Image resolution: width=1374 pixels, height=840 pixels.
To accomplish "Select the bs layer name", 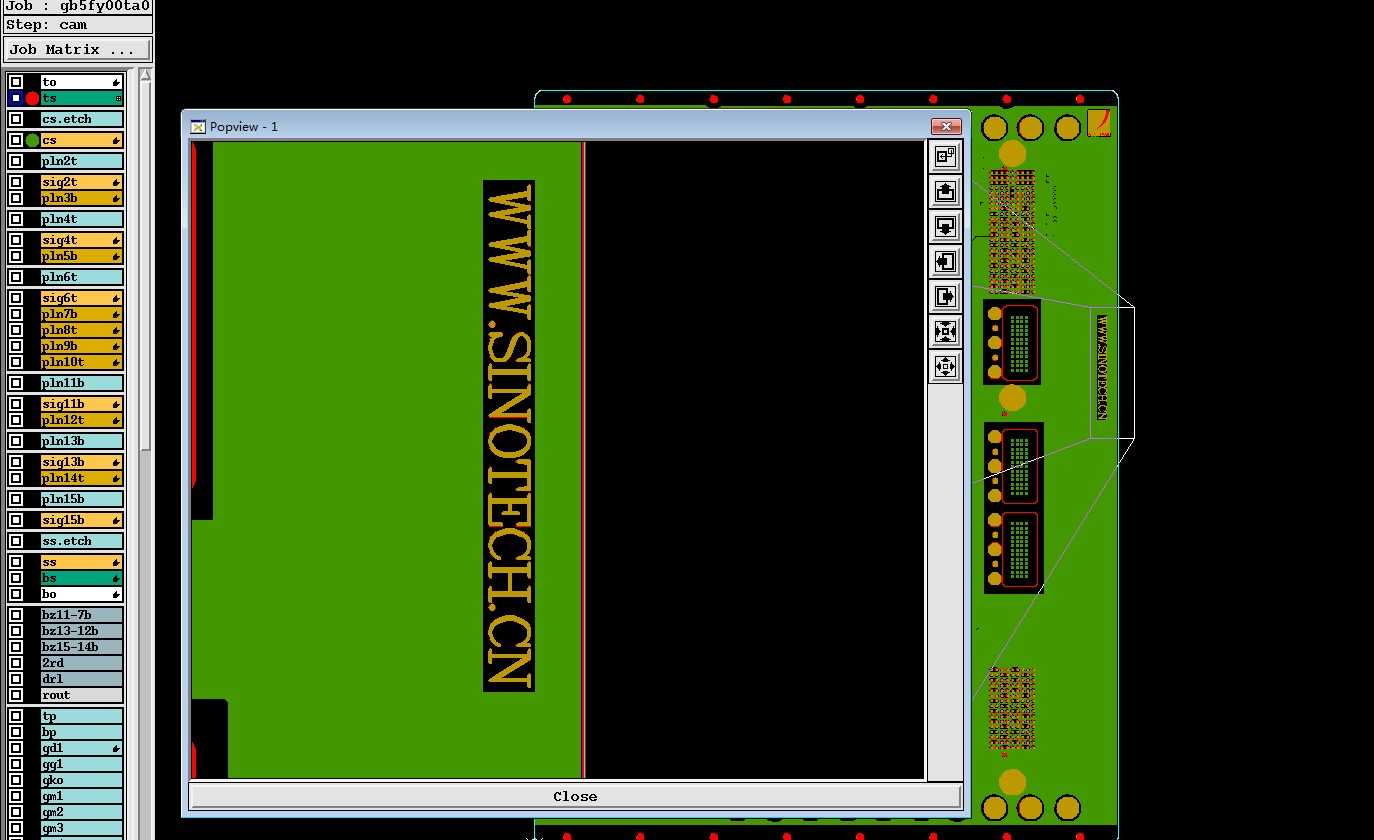I will (82, 578).
